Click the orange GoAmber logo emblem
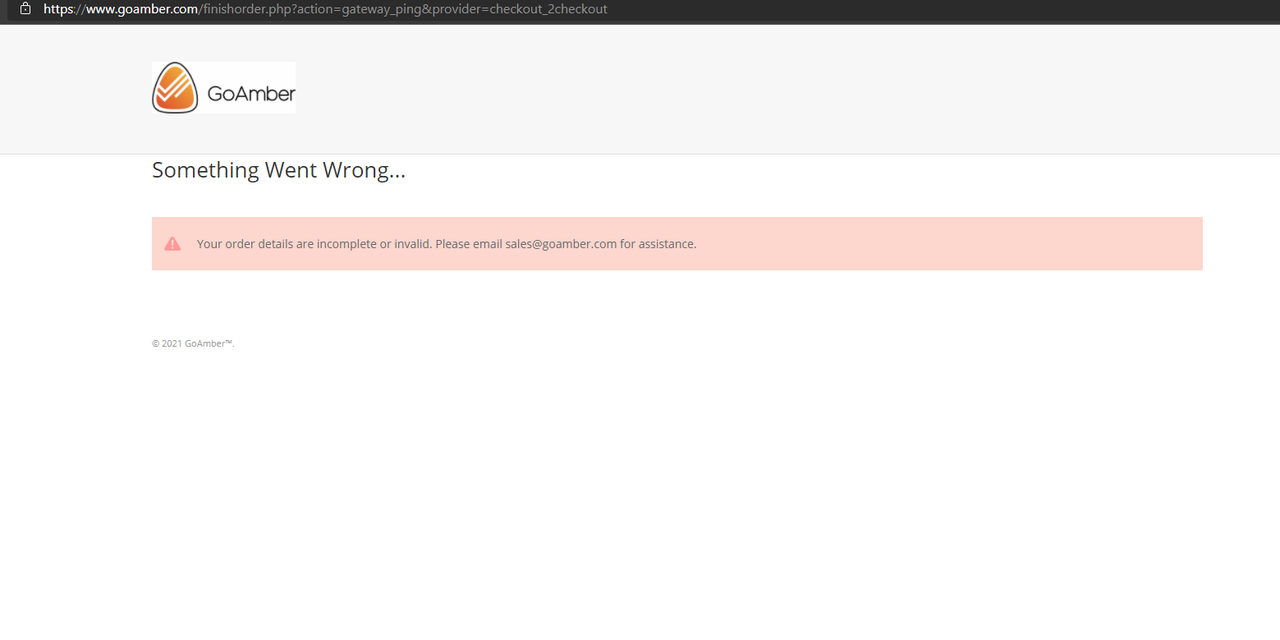Viewport: 1280px width, 640px height. point(175,88)
